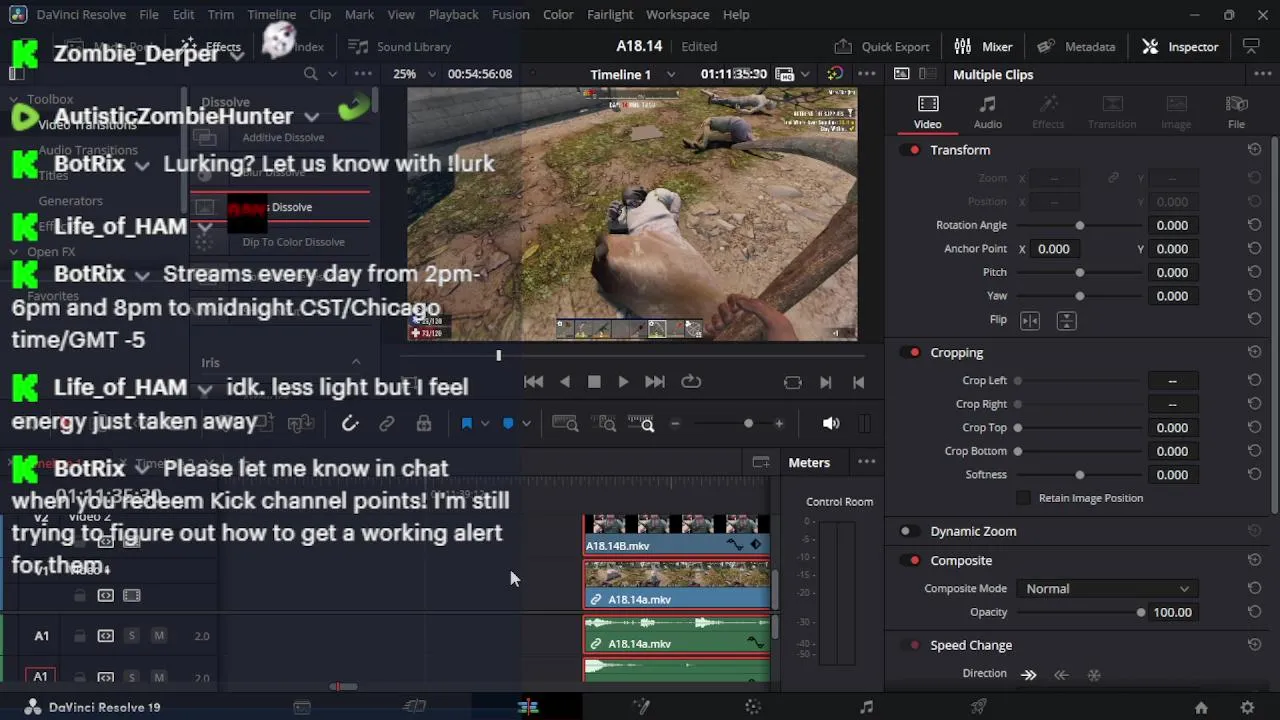Image resolution: width=1280 pixels, height=720 pixels.
Task: Mute the first A1 audio track (M)
Action: [158, 636]
